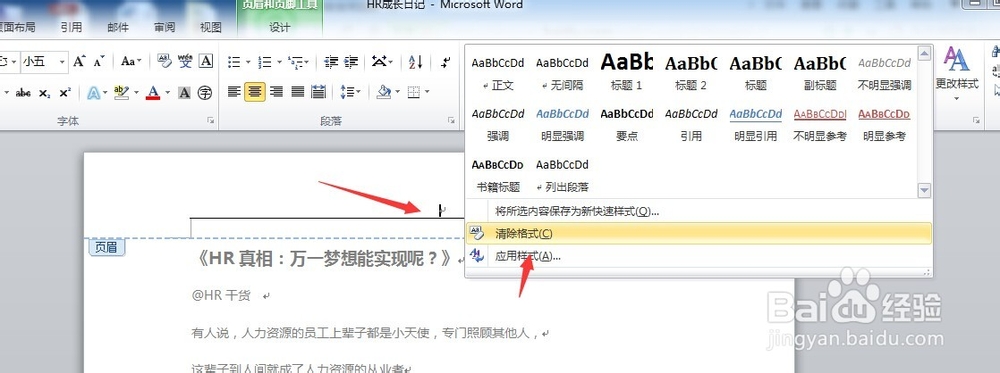Open the 引用 ribbon tab

[x=71, y=27]
